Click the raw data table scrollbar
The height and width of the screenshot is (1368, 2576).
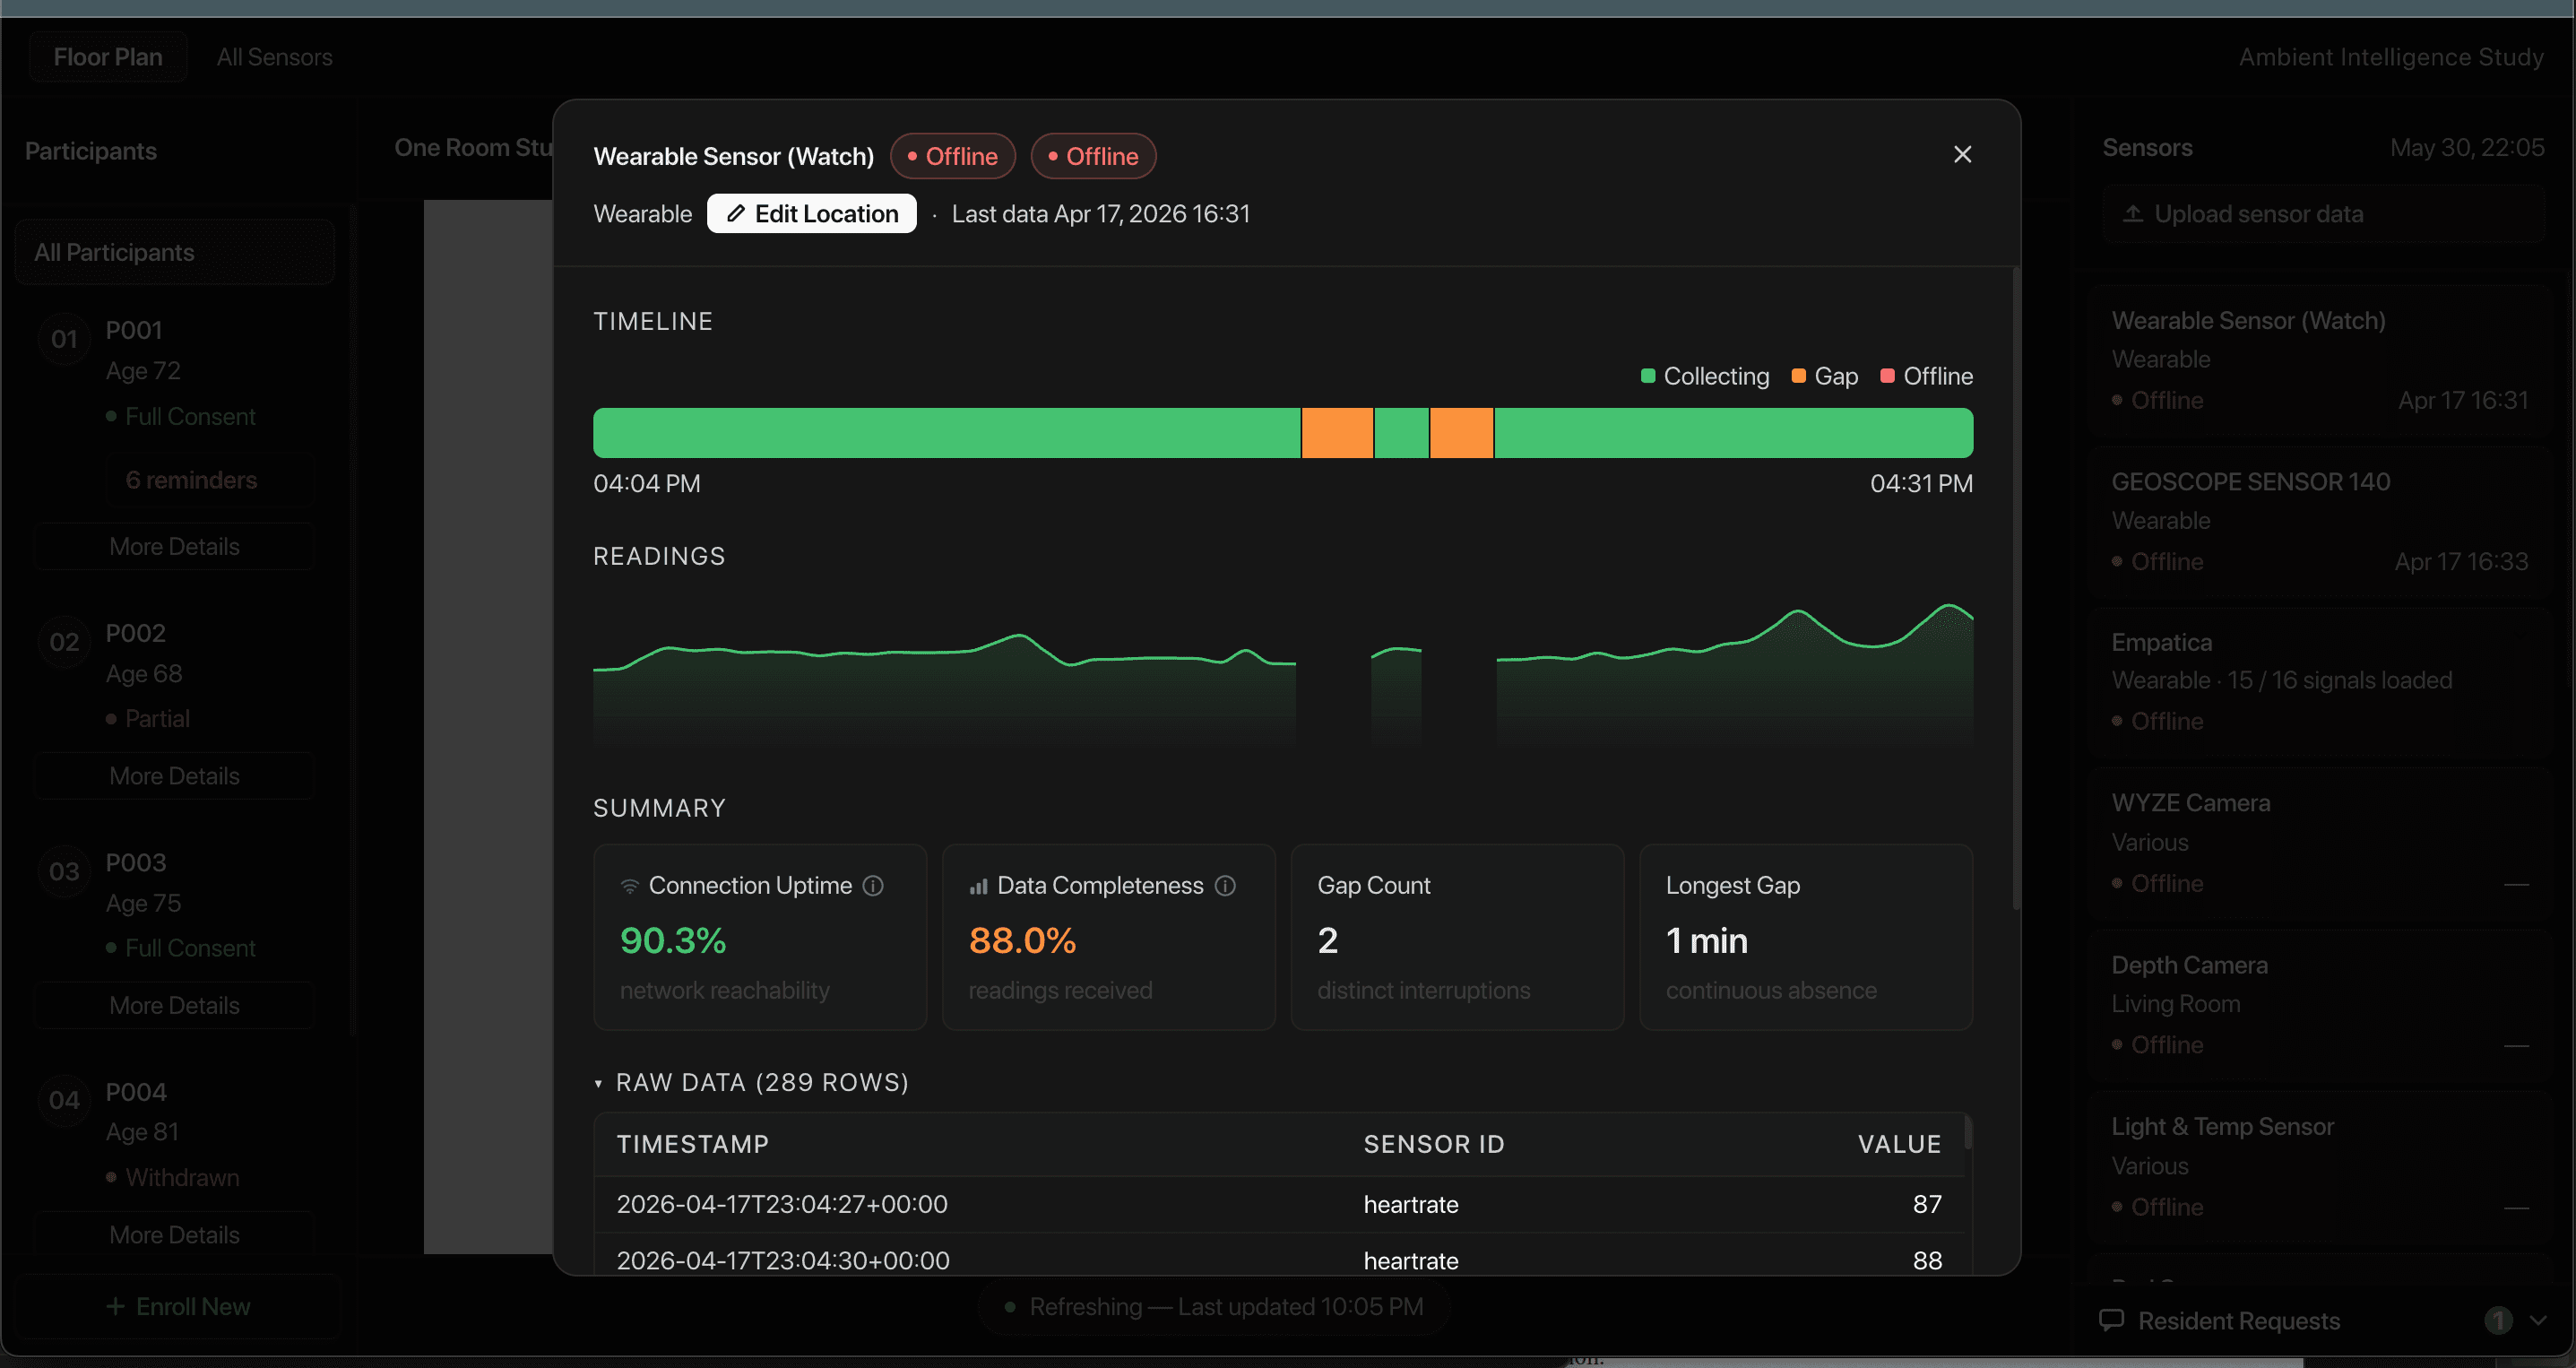[x=1967, y=1131]
